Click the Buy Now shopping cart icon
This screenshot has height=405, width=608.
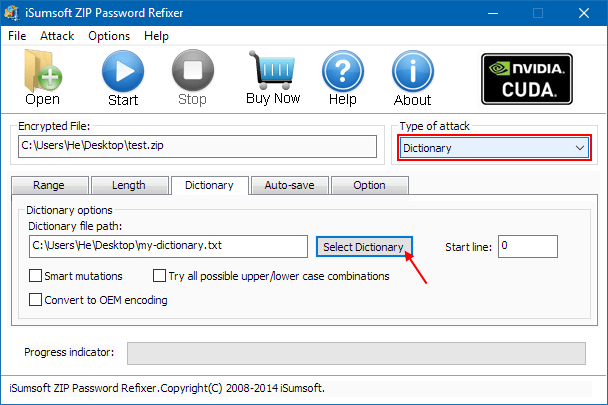(x=273, y=77)
